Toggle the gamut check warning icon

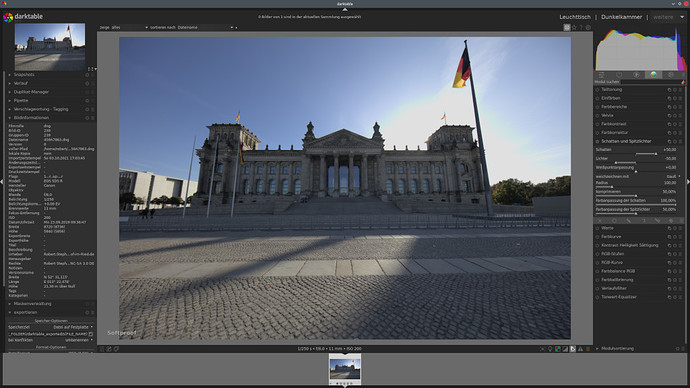click(580, 349)
